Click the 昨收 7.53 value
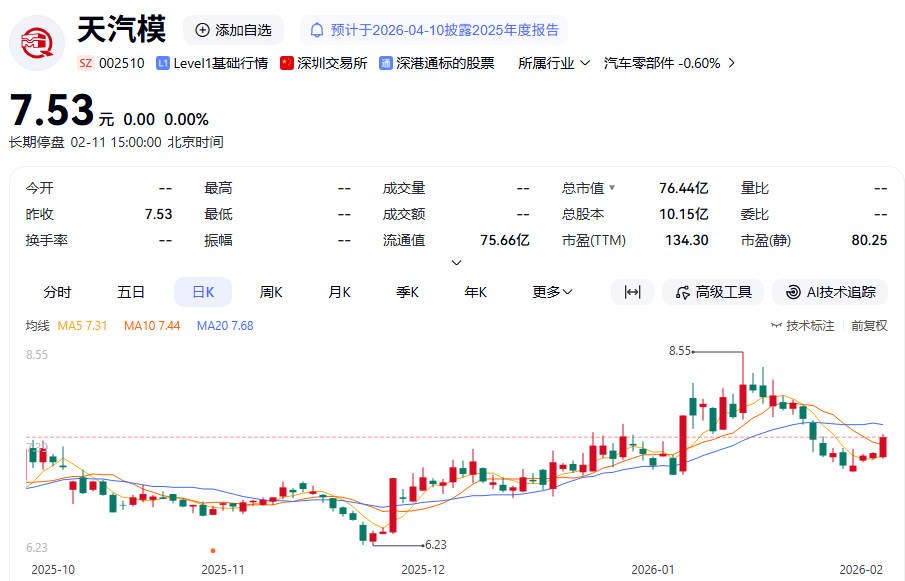The width and height of the screenshot is (905, 581). 158,214
